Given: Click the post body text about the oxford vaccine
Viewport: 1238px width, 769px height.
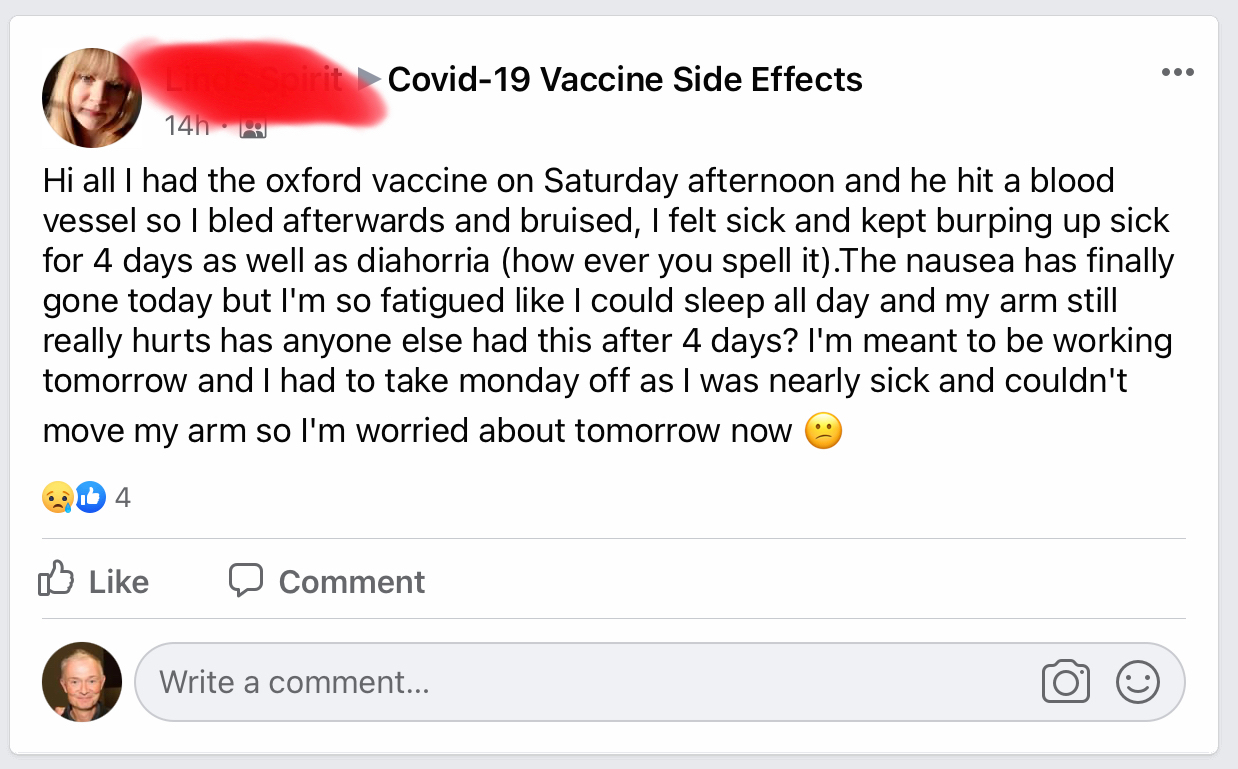Looking at the screenshot, I should tap(608, 305).
